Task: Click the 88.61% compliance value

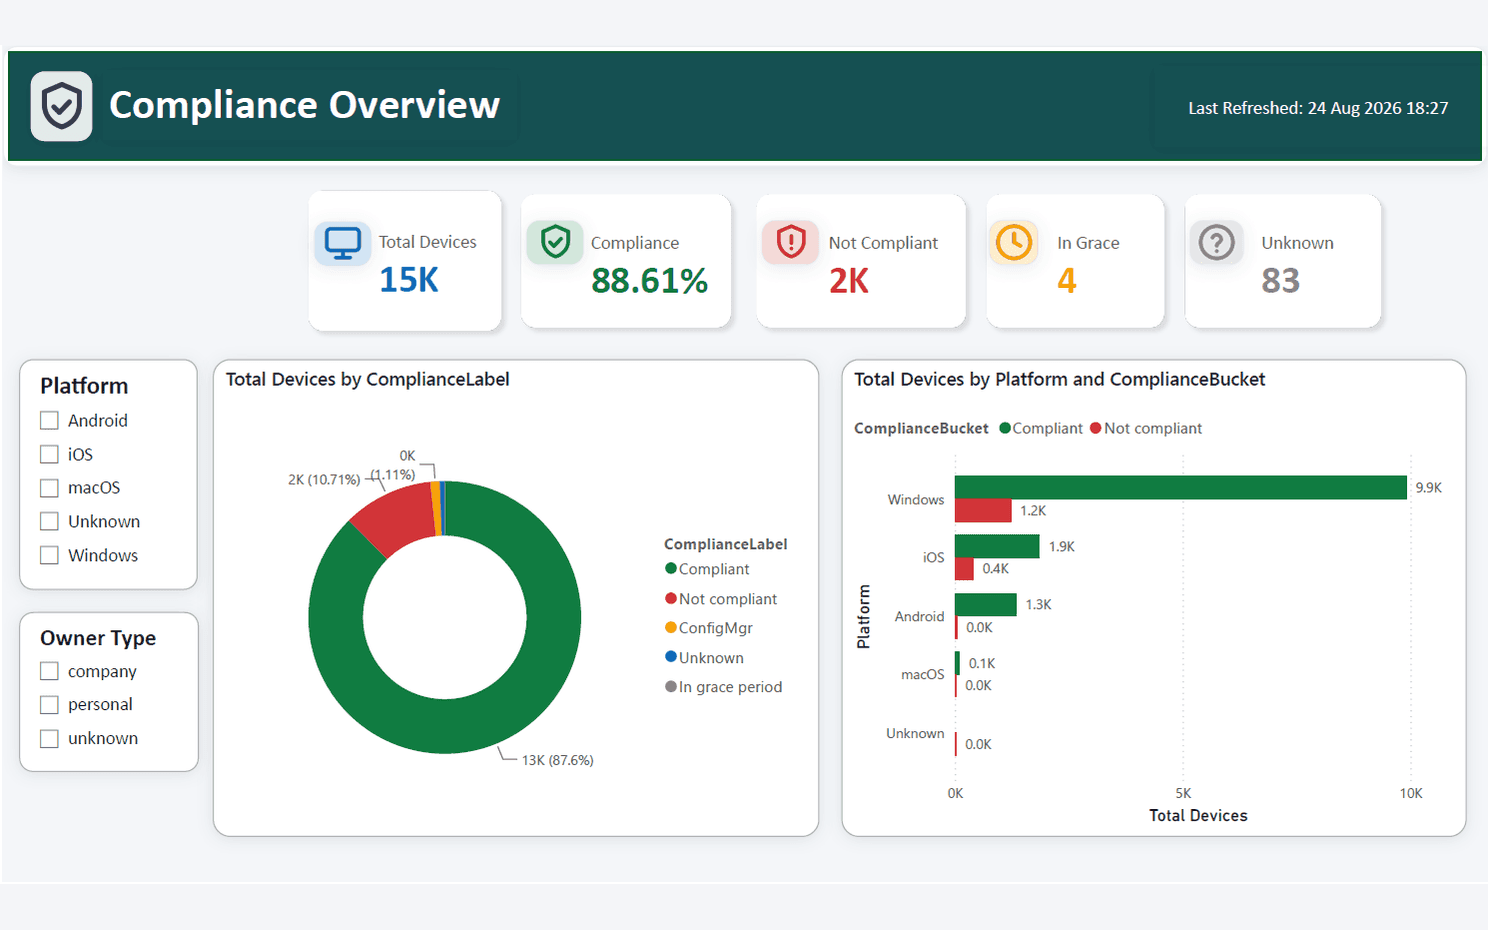Action: 650,281
